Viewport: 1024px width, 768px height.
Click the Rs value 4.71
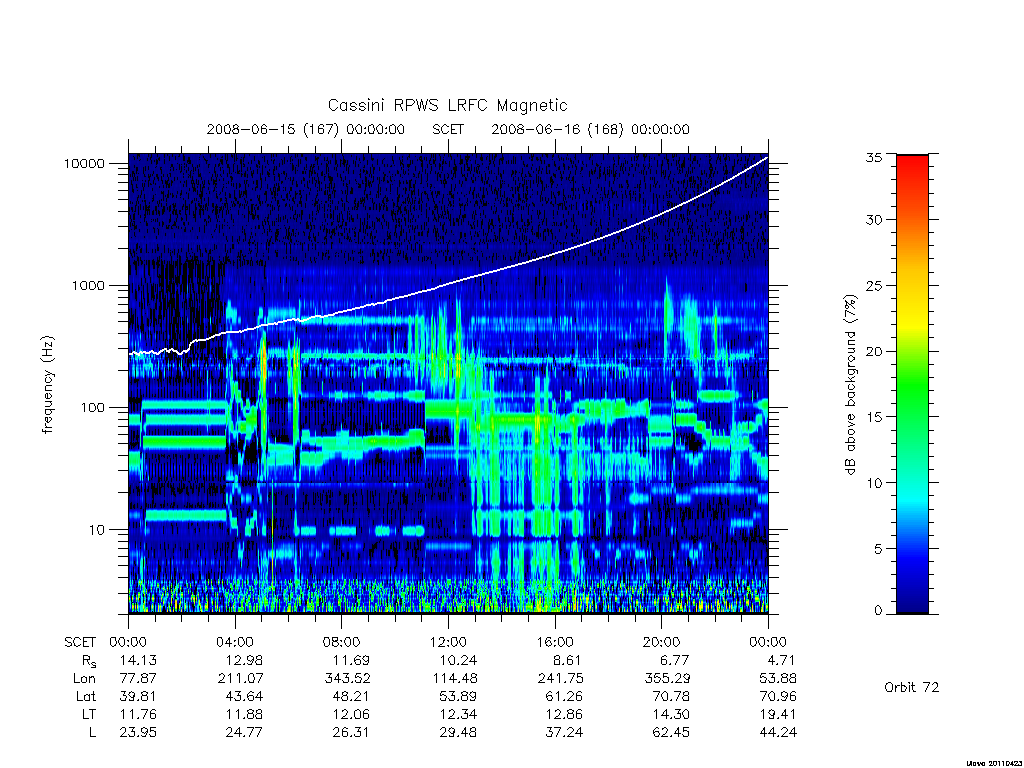tap(780, 660)
